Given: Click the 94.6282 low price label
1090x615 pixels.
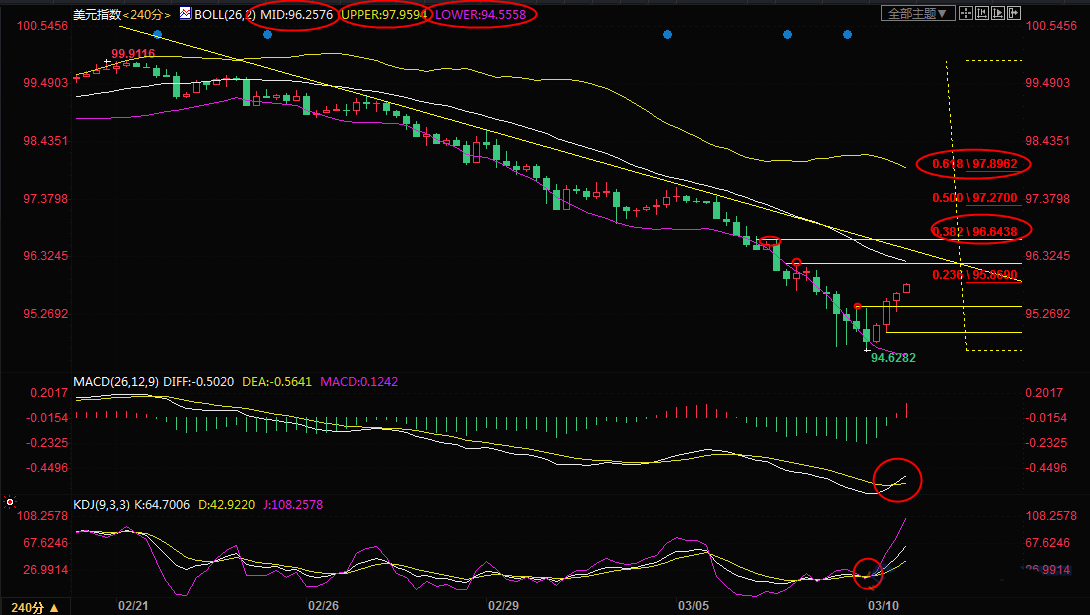Looking at the screenshot, I should (x=893, y=357).
